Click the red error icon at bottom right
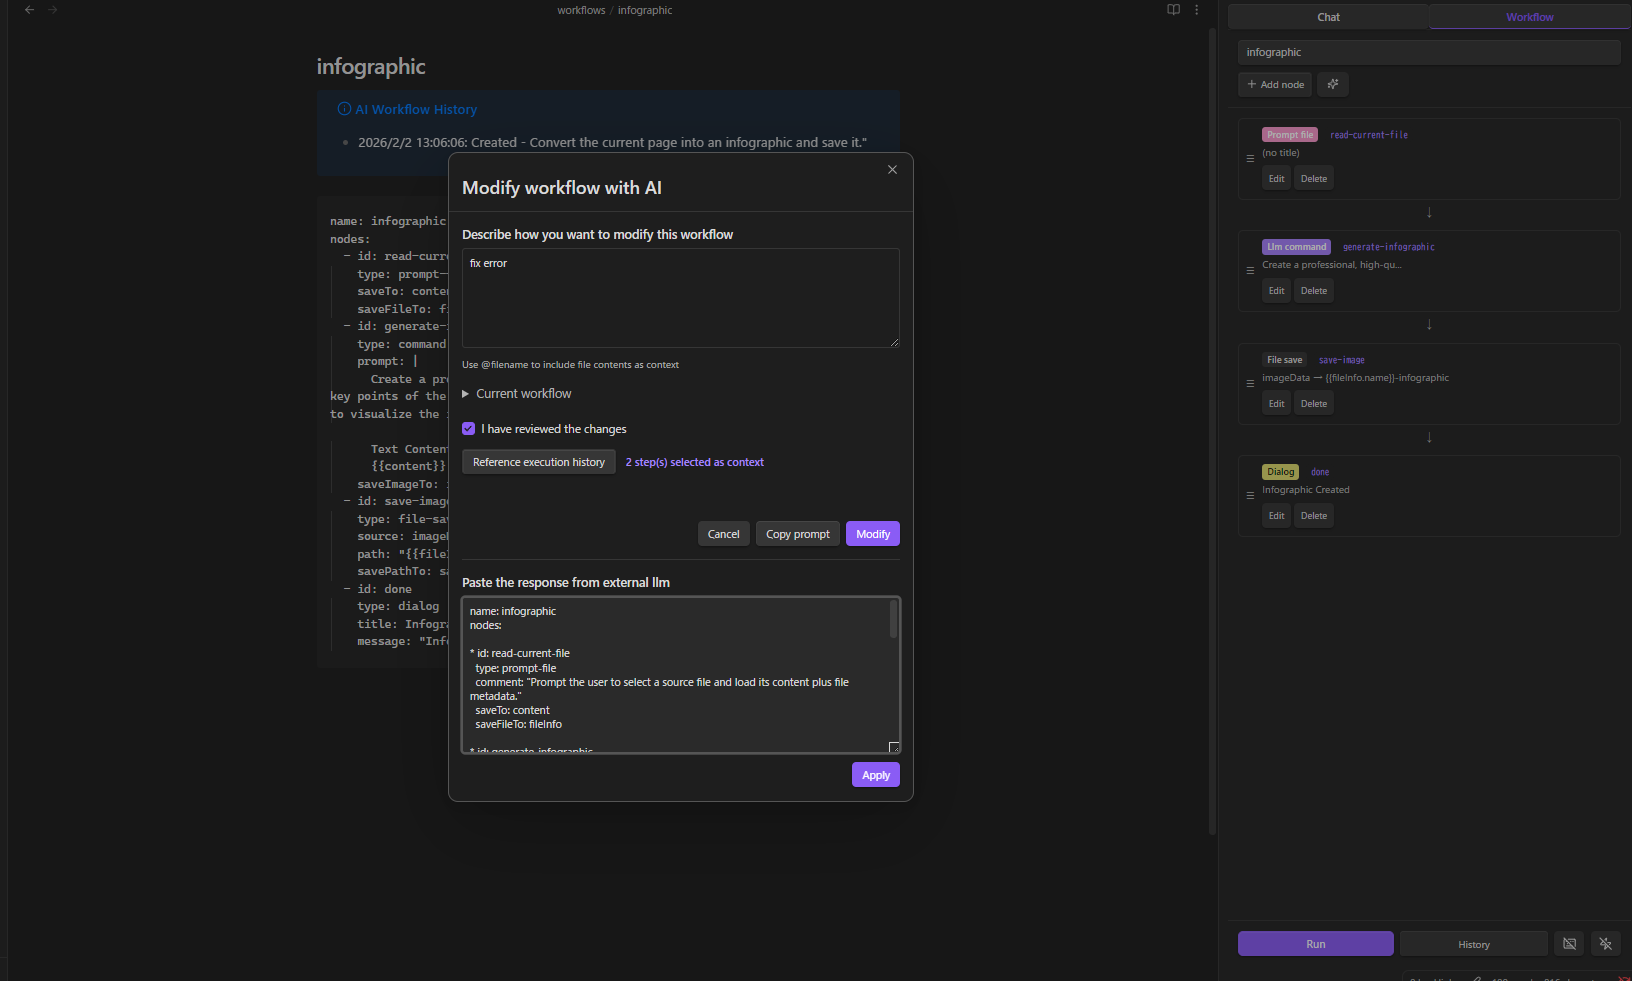The height and width of the screenshot is (981, 1632). (x=1624, y=978)
